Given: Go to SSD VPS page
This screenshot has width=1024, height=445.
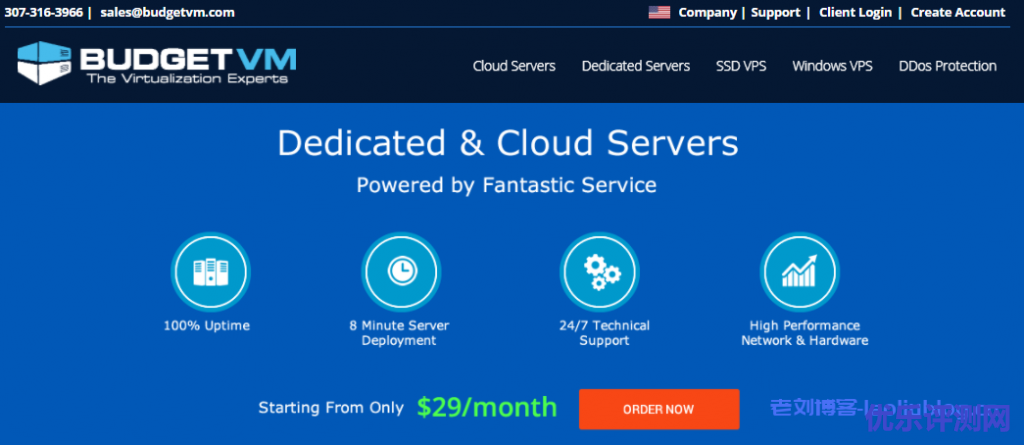Looking at the screenshot, I should coord(741,66).
